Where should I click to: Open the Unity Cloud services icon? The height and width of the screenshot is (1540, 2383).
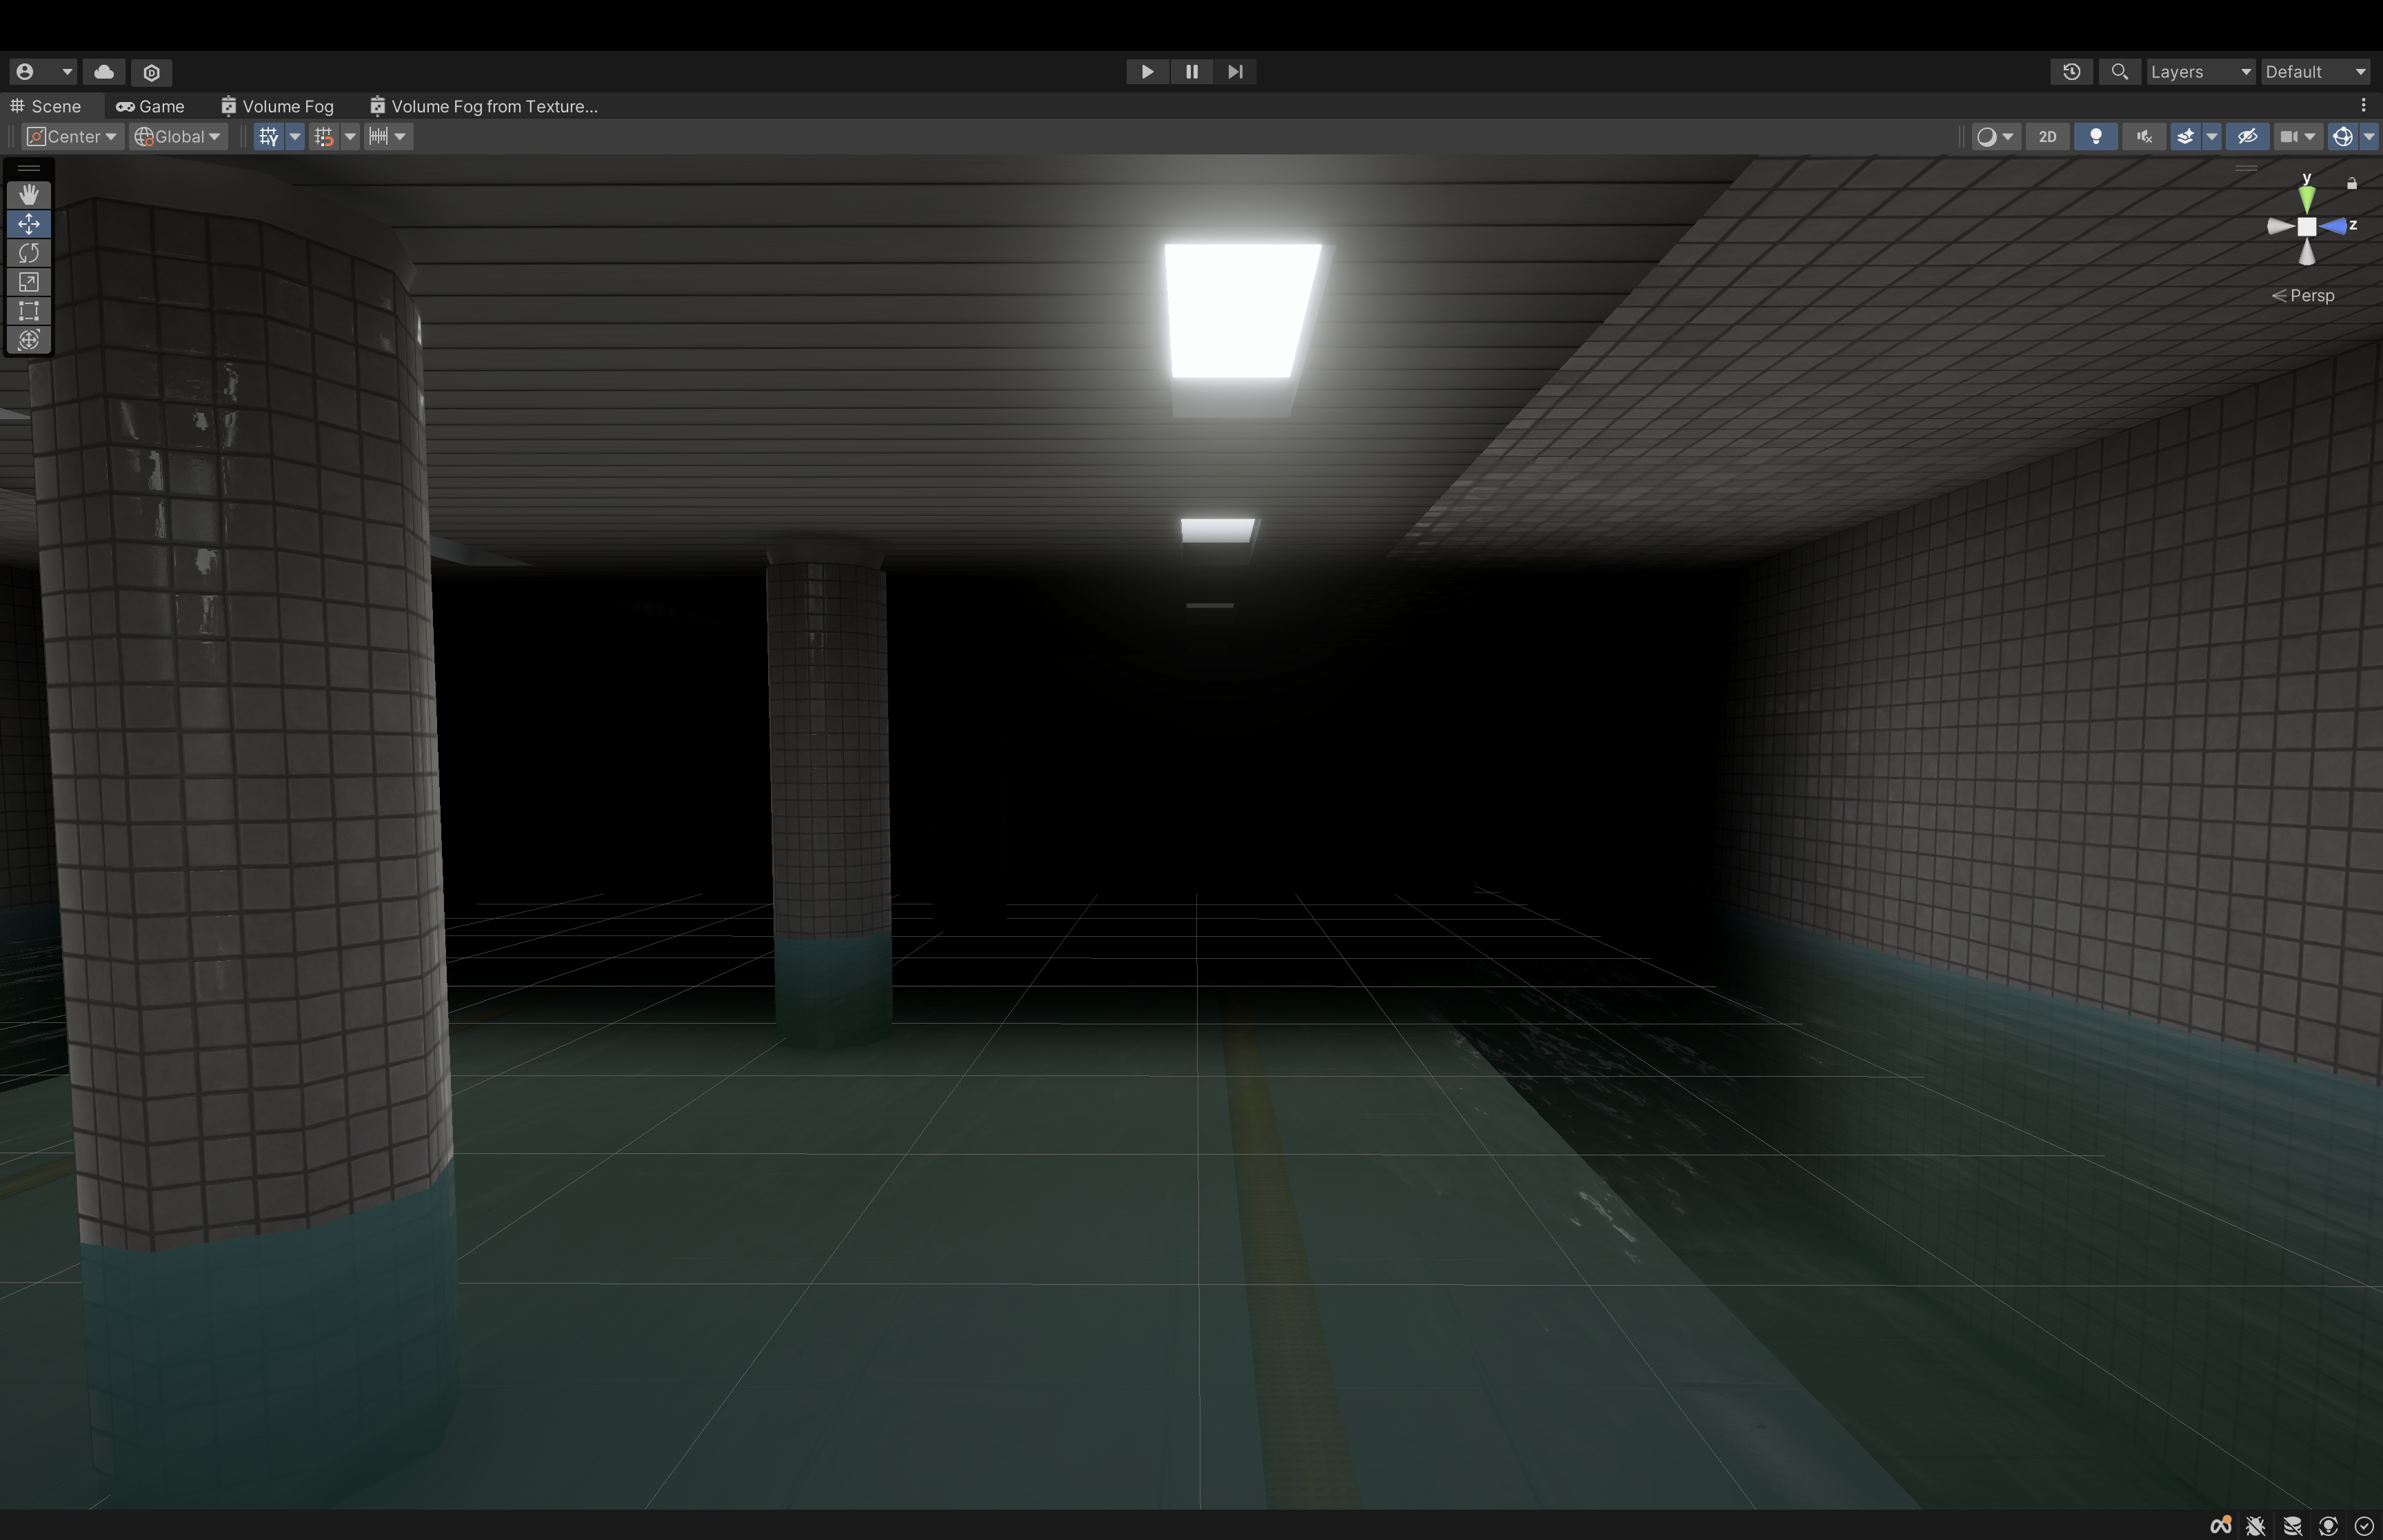(x=104, y=72)
